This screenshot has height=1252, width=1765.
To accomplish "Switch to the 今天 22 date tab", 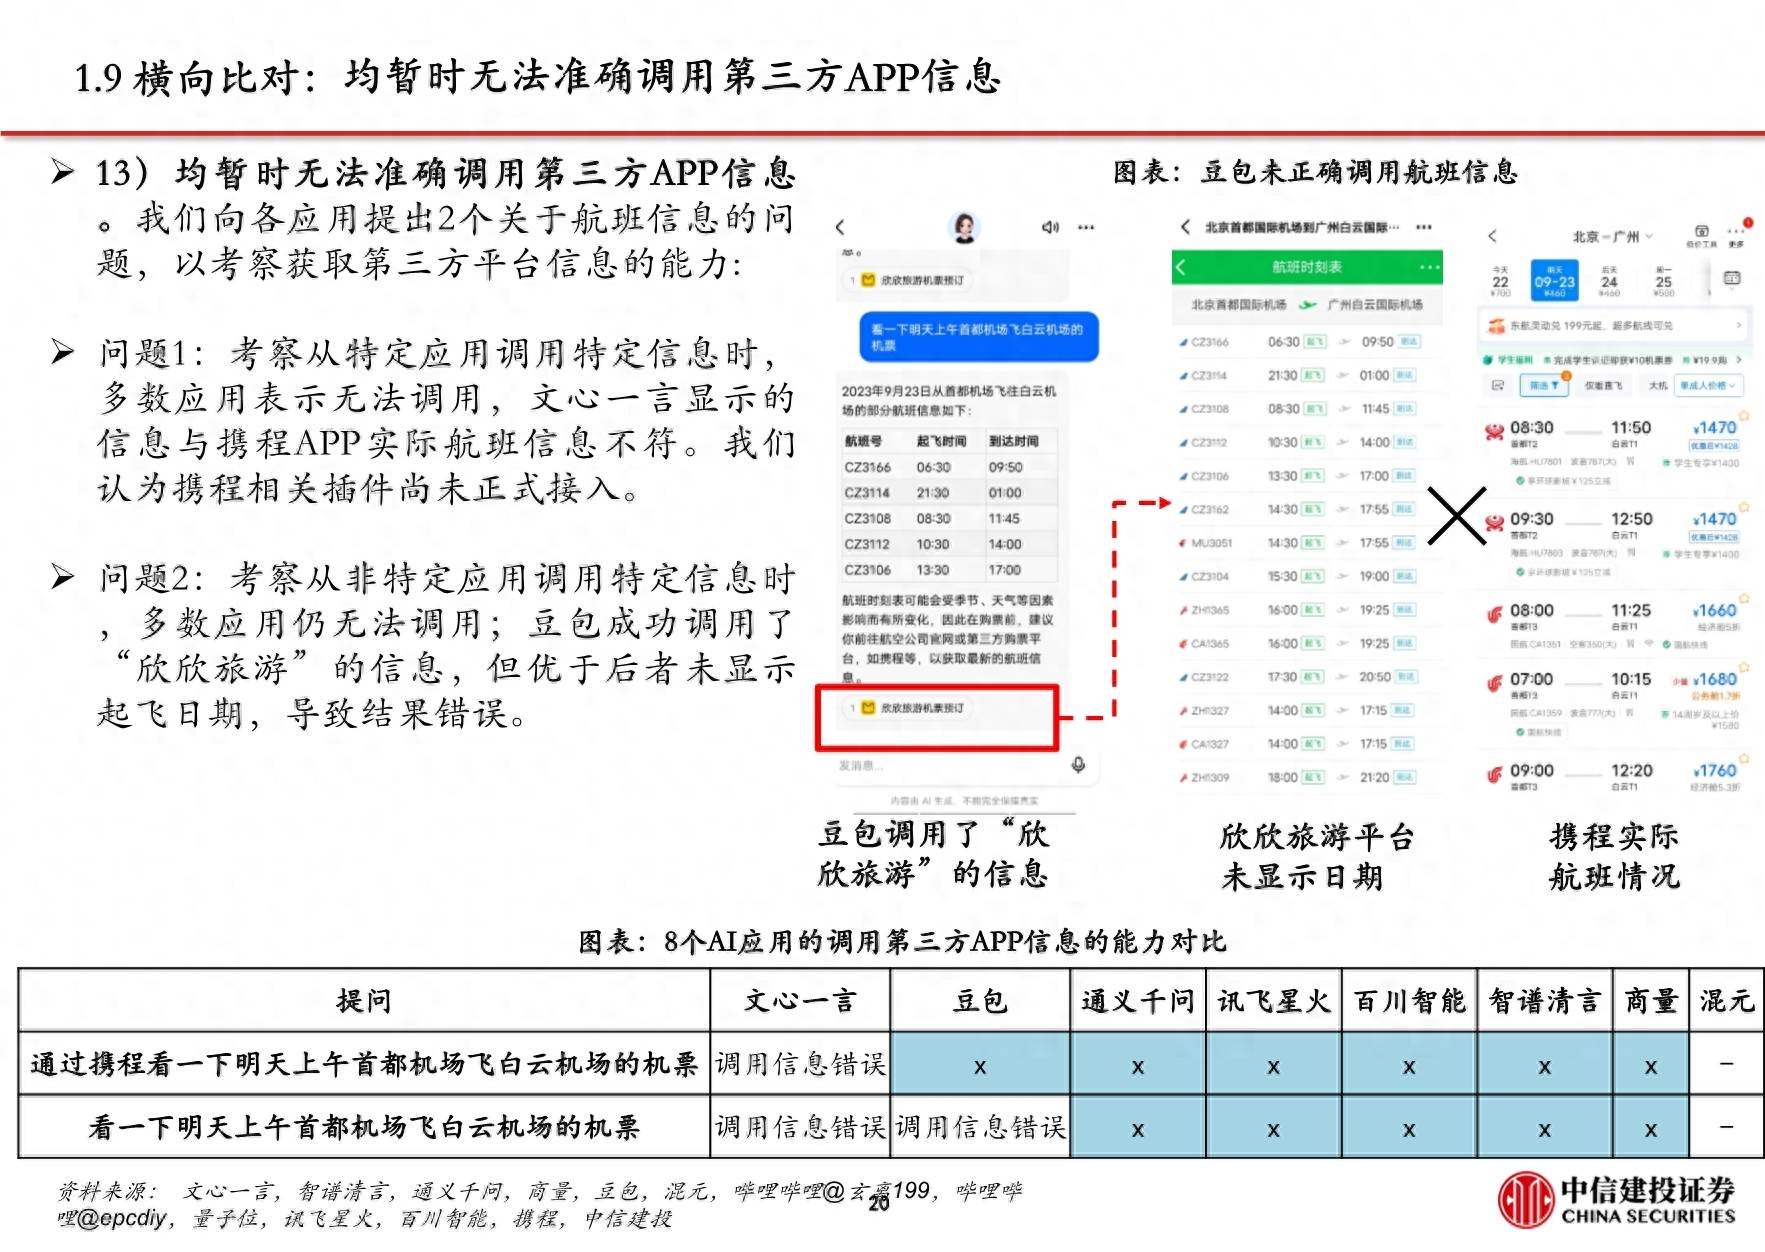I will click(x=1500, y=281).
